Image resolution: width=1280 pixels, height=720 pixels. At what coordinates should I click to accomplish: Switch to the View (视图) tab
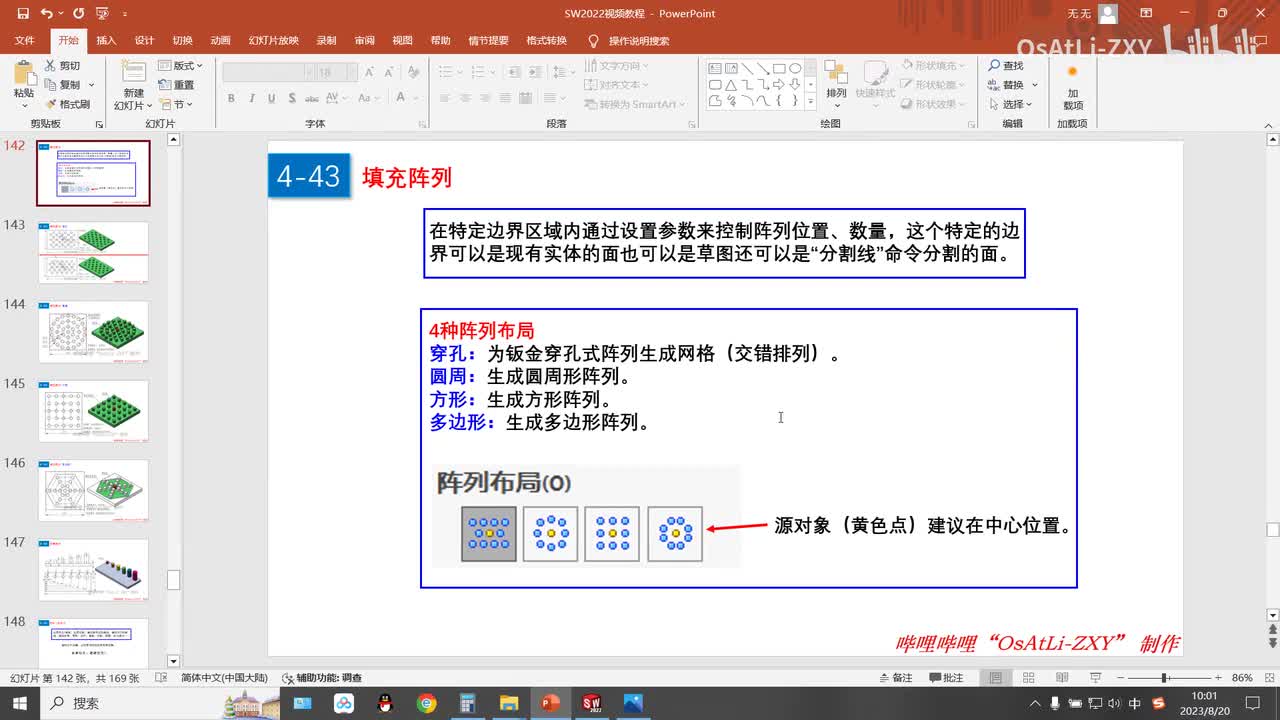coord(402,41)
